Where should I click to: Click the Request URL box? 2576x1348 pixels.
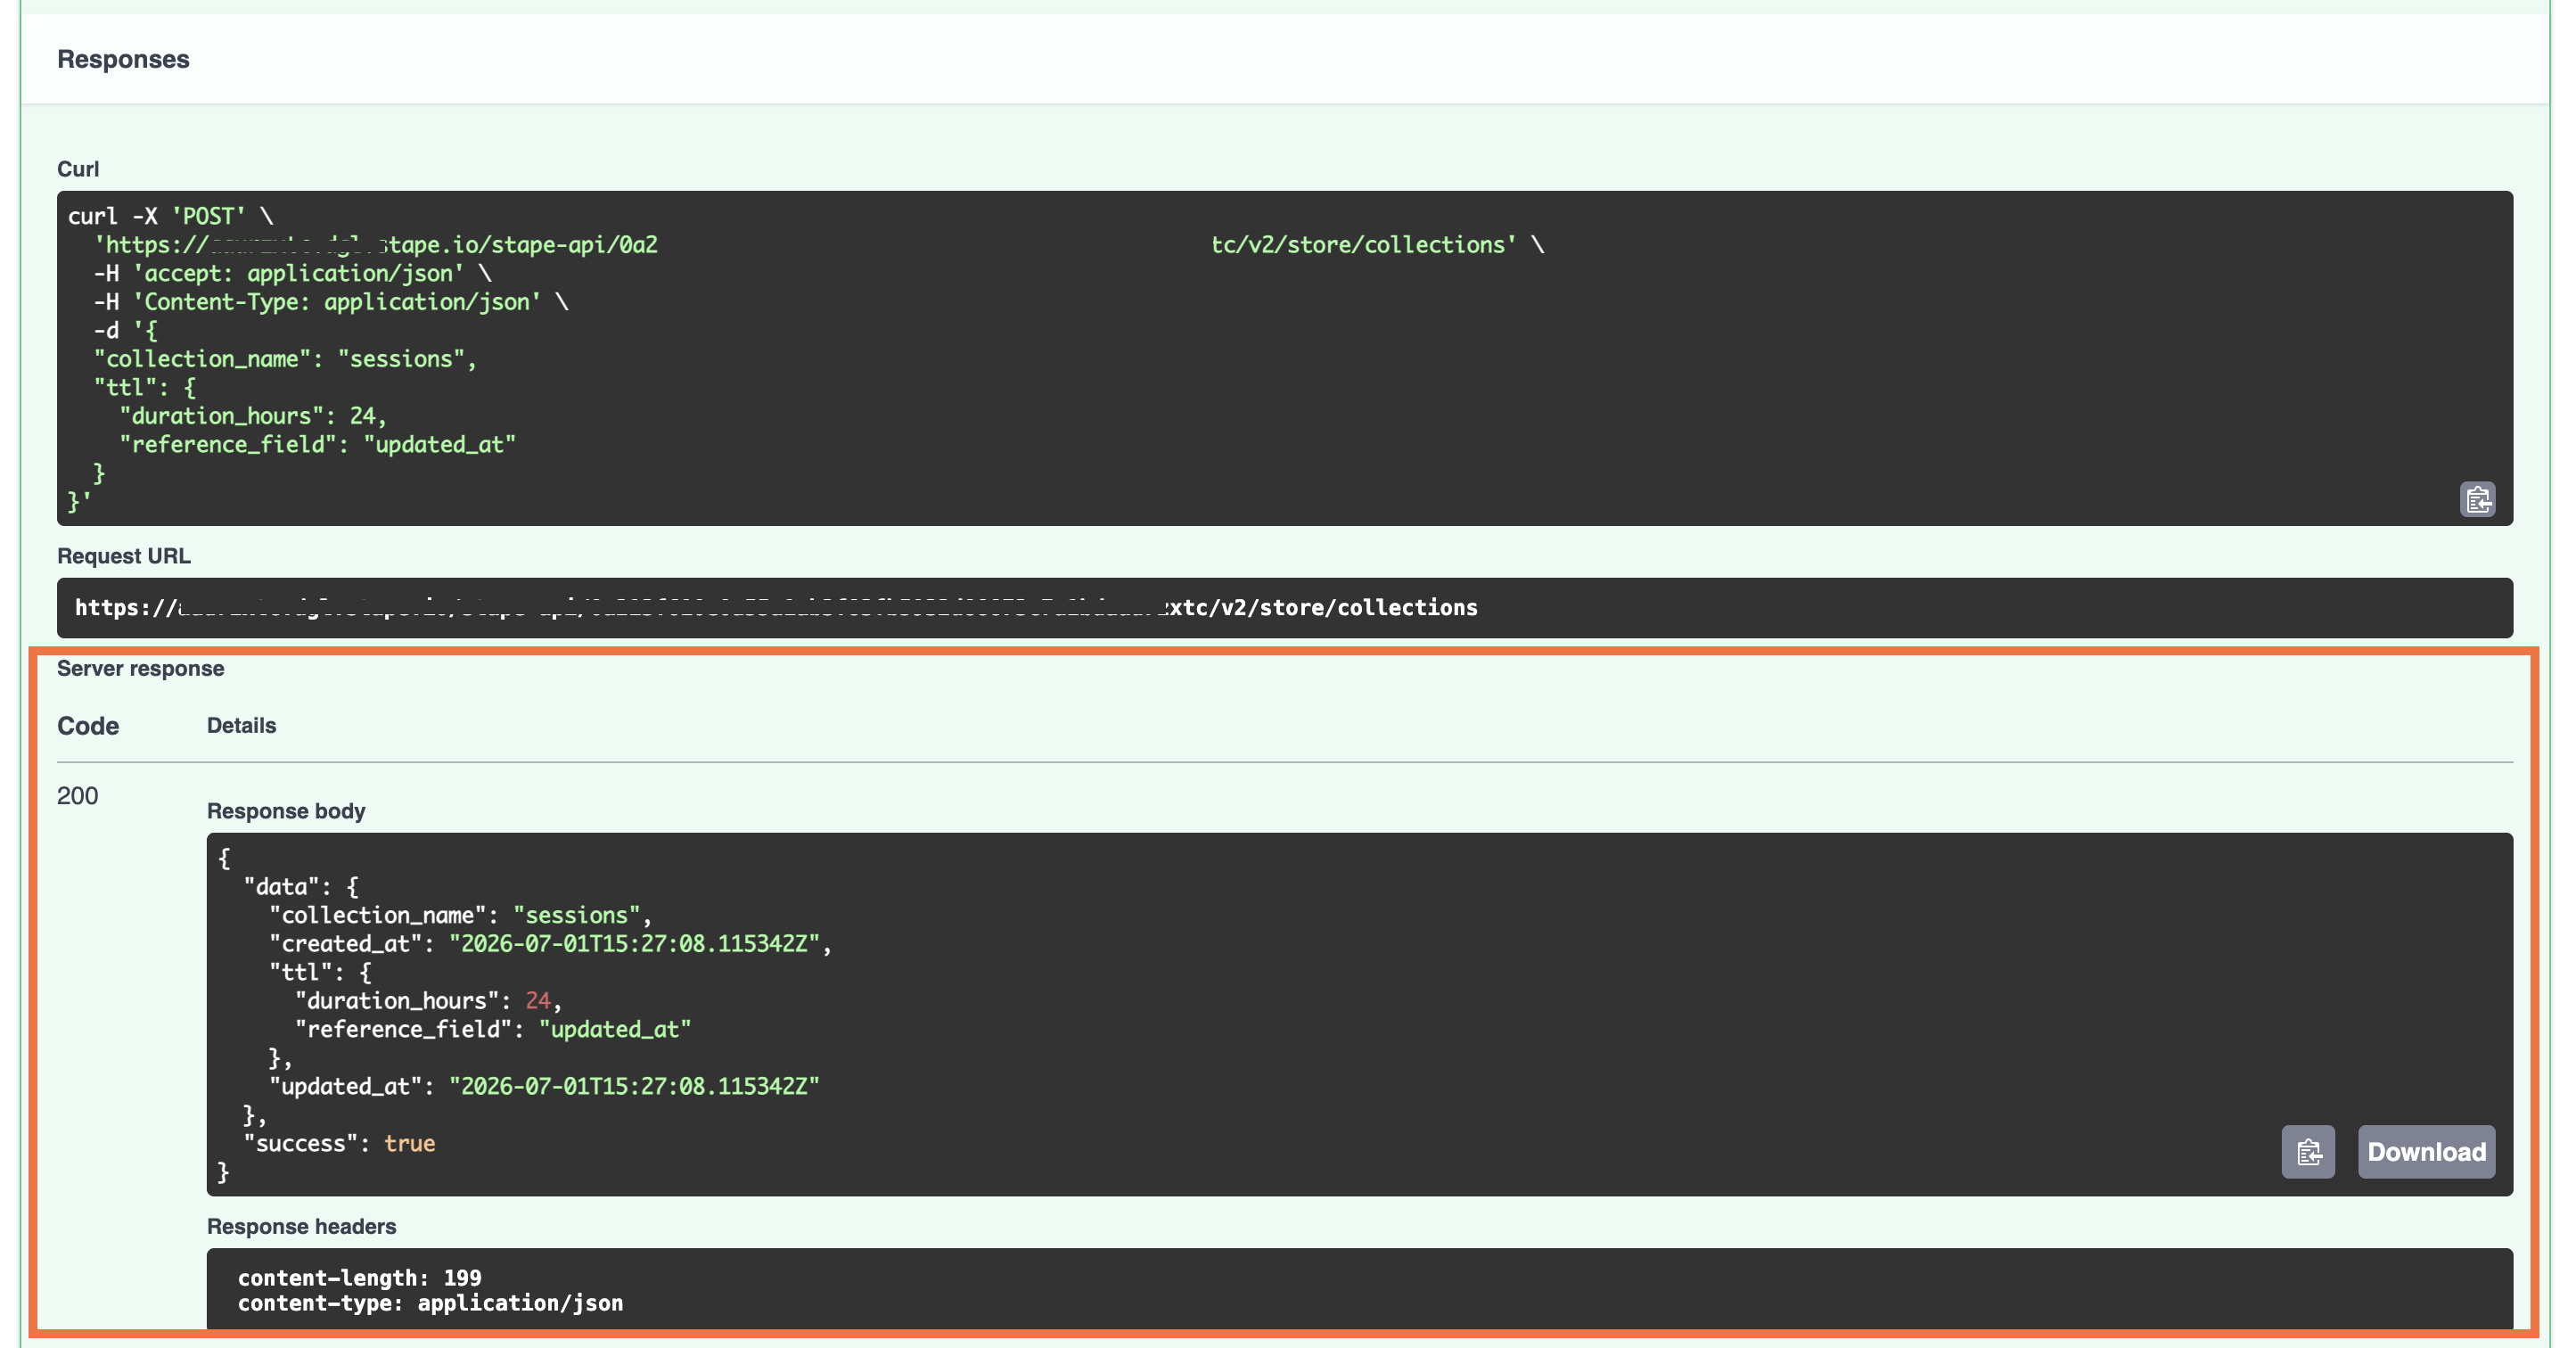(1284, 608)
